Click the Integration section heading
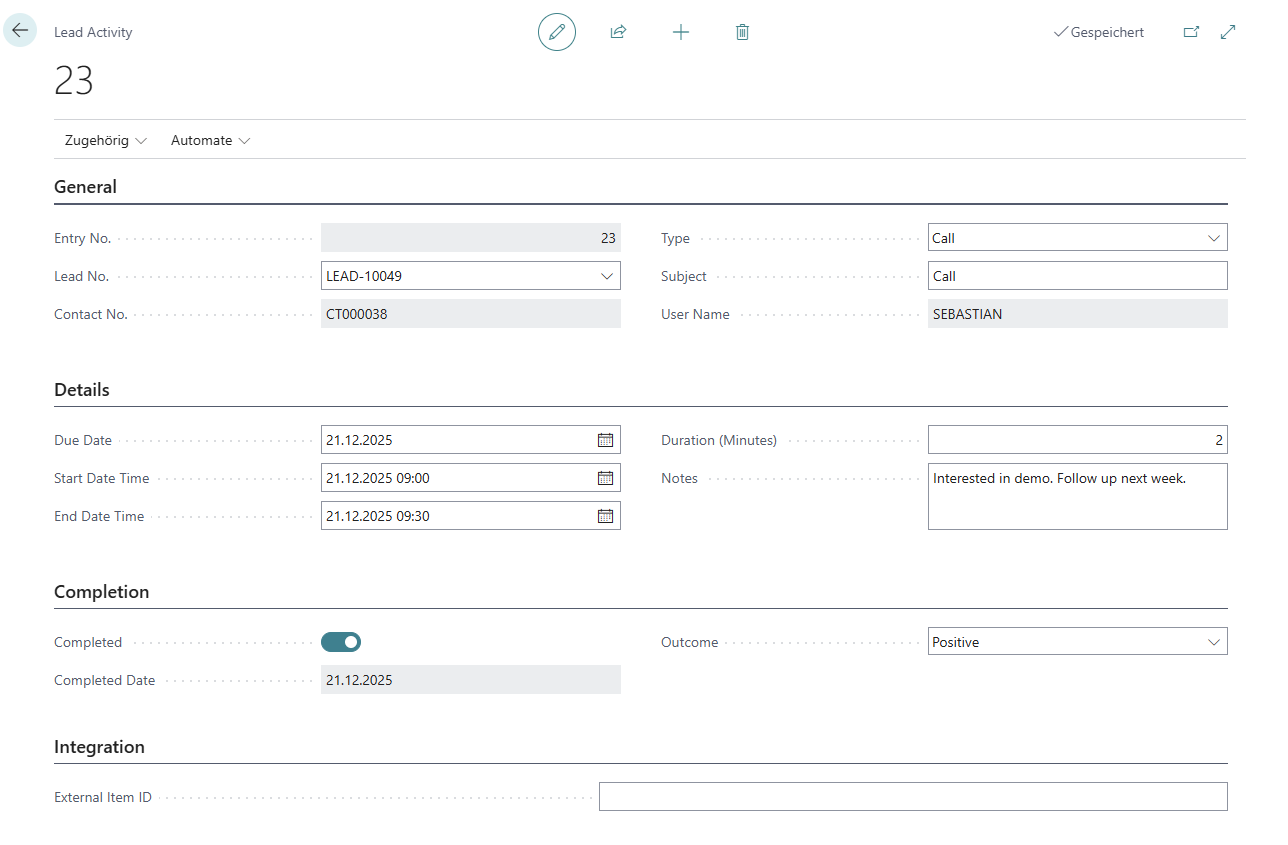Image resolution: width=1288 pixels, height=845 pixels. click(99, 747)
